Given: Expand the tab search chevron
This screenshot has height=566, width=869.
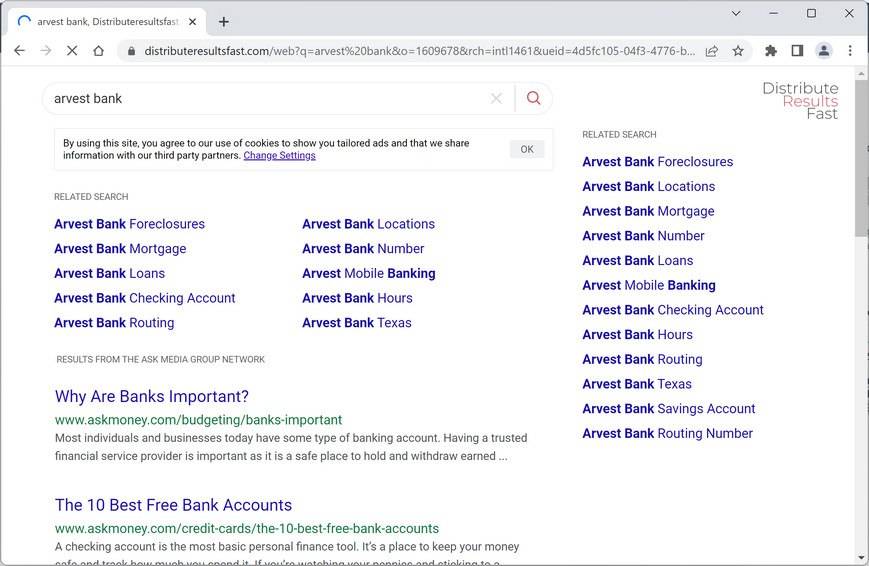Looking at the screenshot, I should [736, 14].
